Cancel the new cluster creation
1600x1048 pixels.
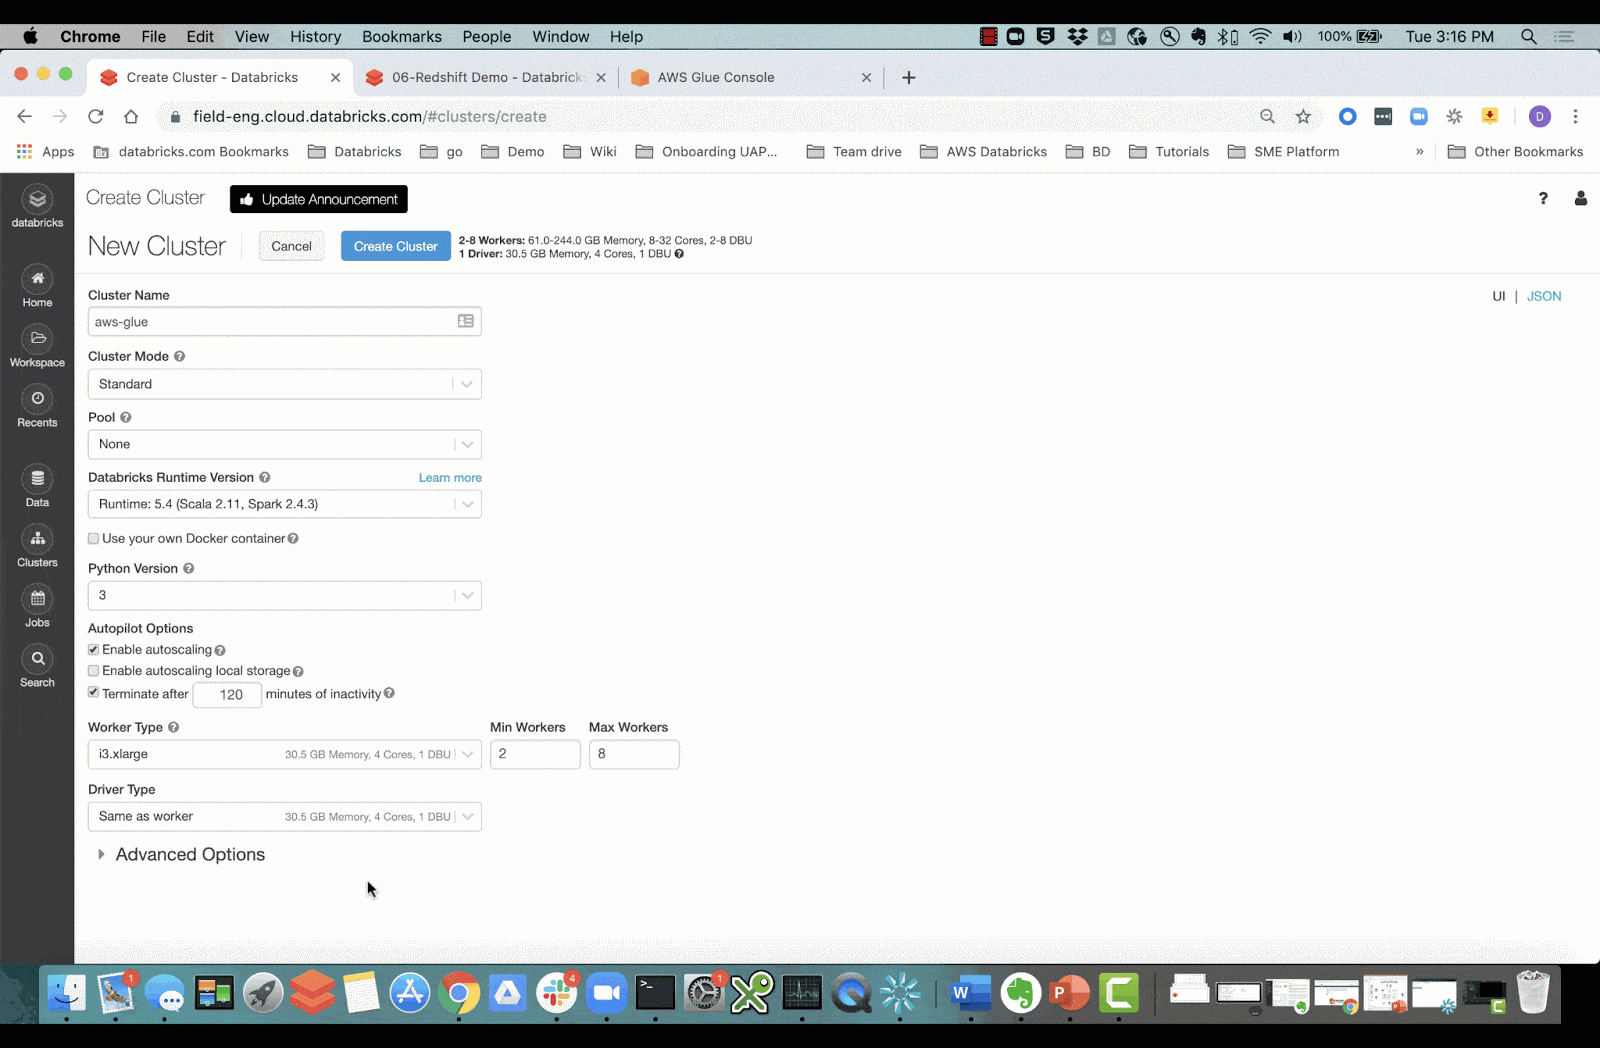point(291,246)
